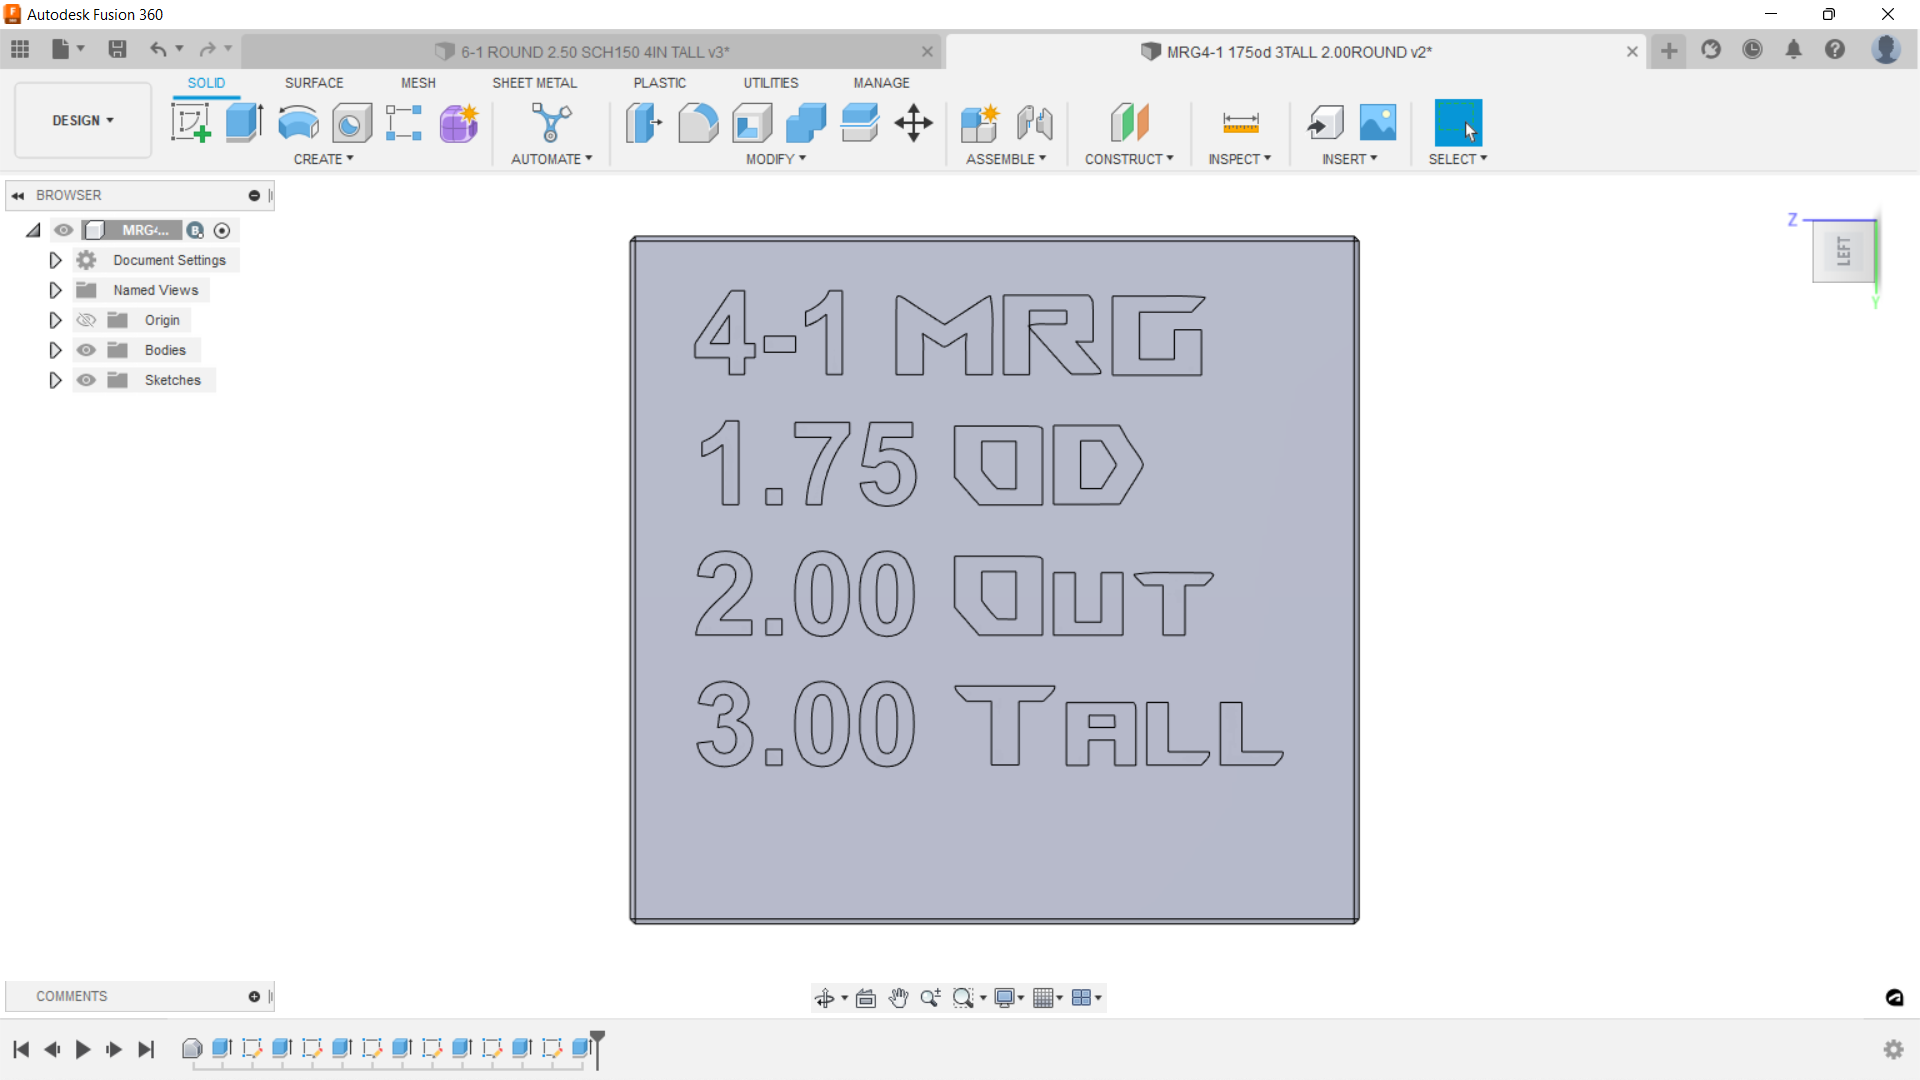Click the LEFT face of the ViewCube

(x=1843, y=252)
